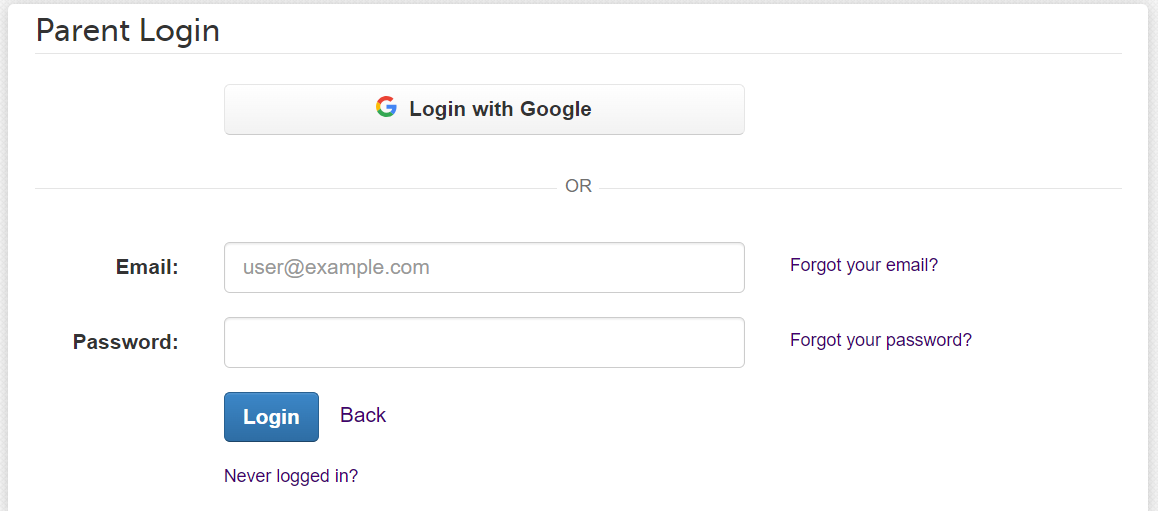1158x511 pixels.
Task: Sign in using Login with Google button
Action: [x=484, y=109]
